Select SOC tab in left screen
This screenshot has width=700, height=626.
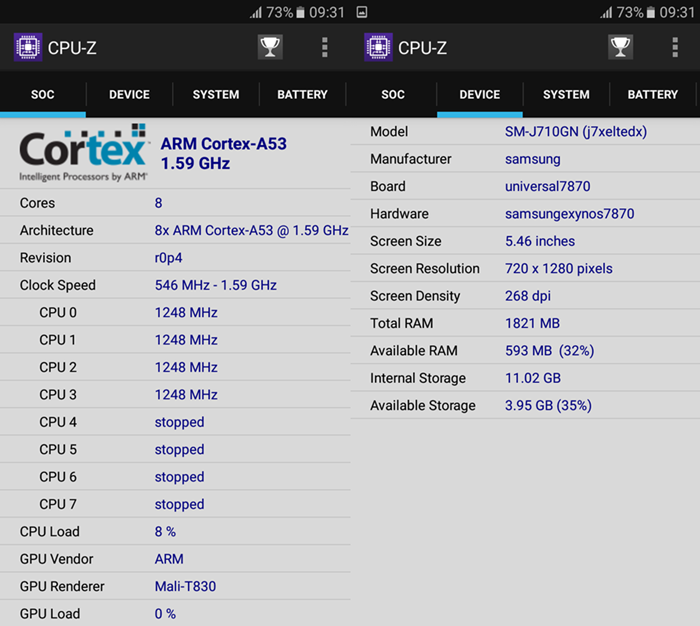43,95
